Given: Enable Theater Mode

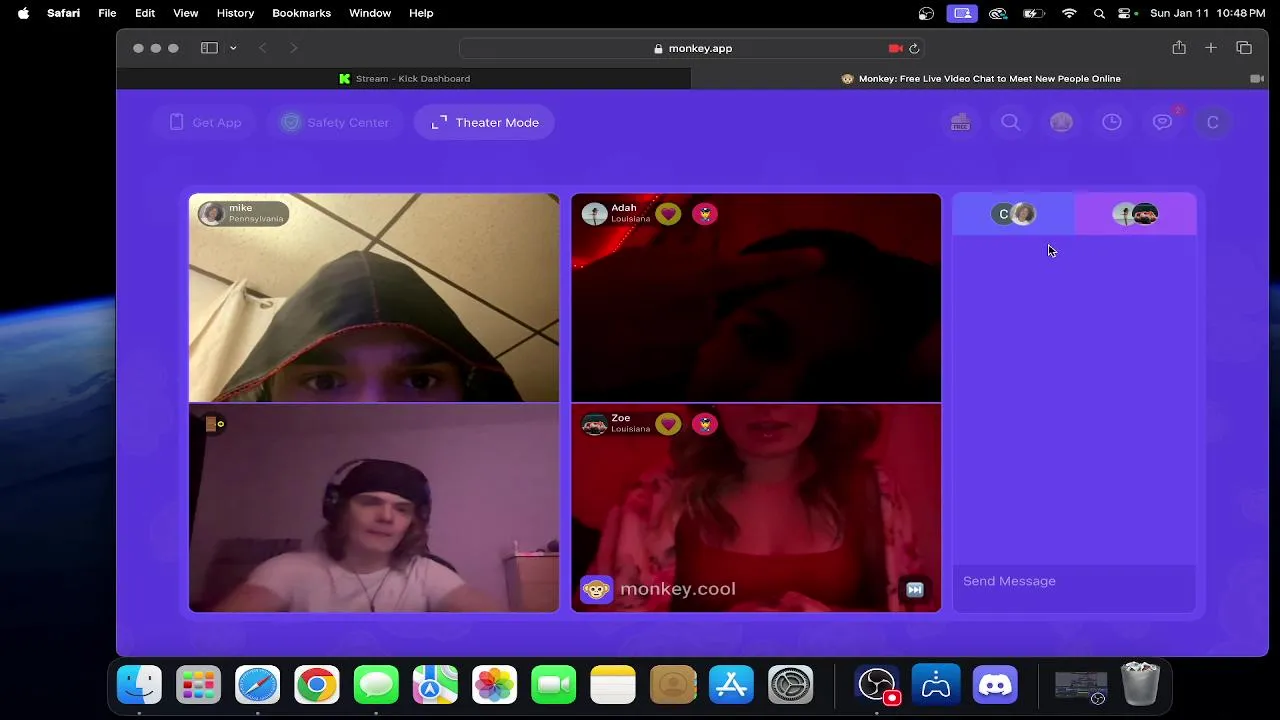Looking at the screenshot, I should (484, 122).
